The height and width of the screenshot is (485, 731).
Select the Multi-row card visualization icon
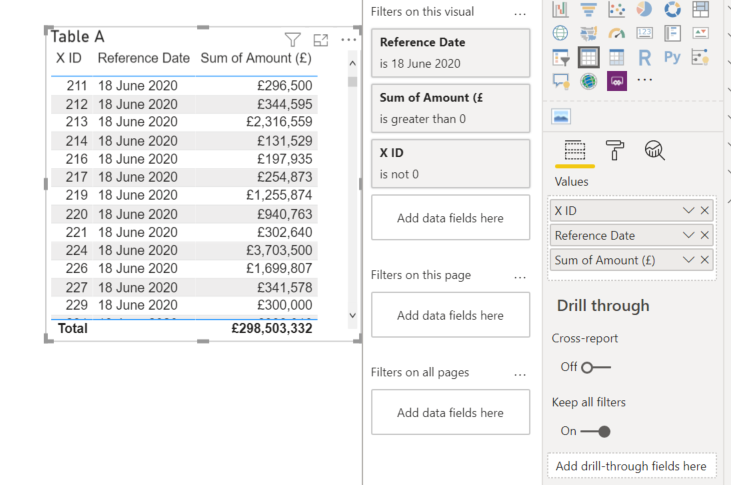672,33
